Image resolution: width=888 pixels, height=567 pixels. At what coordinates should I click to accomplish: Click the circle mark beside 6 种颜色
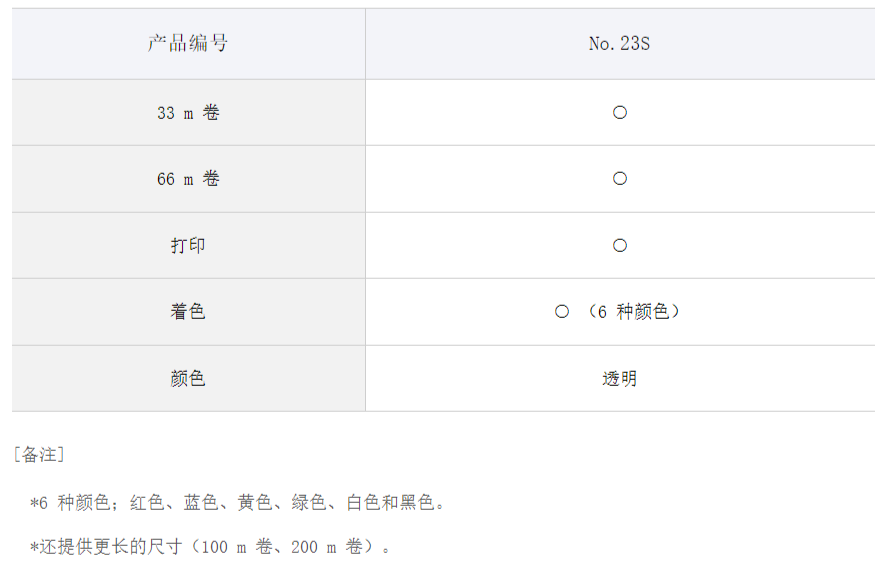(562, 312)
